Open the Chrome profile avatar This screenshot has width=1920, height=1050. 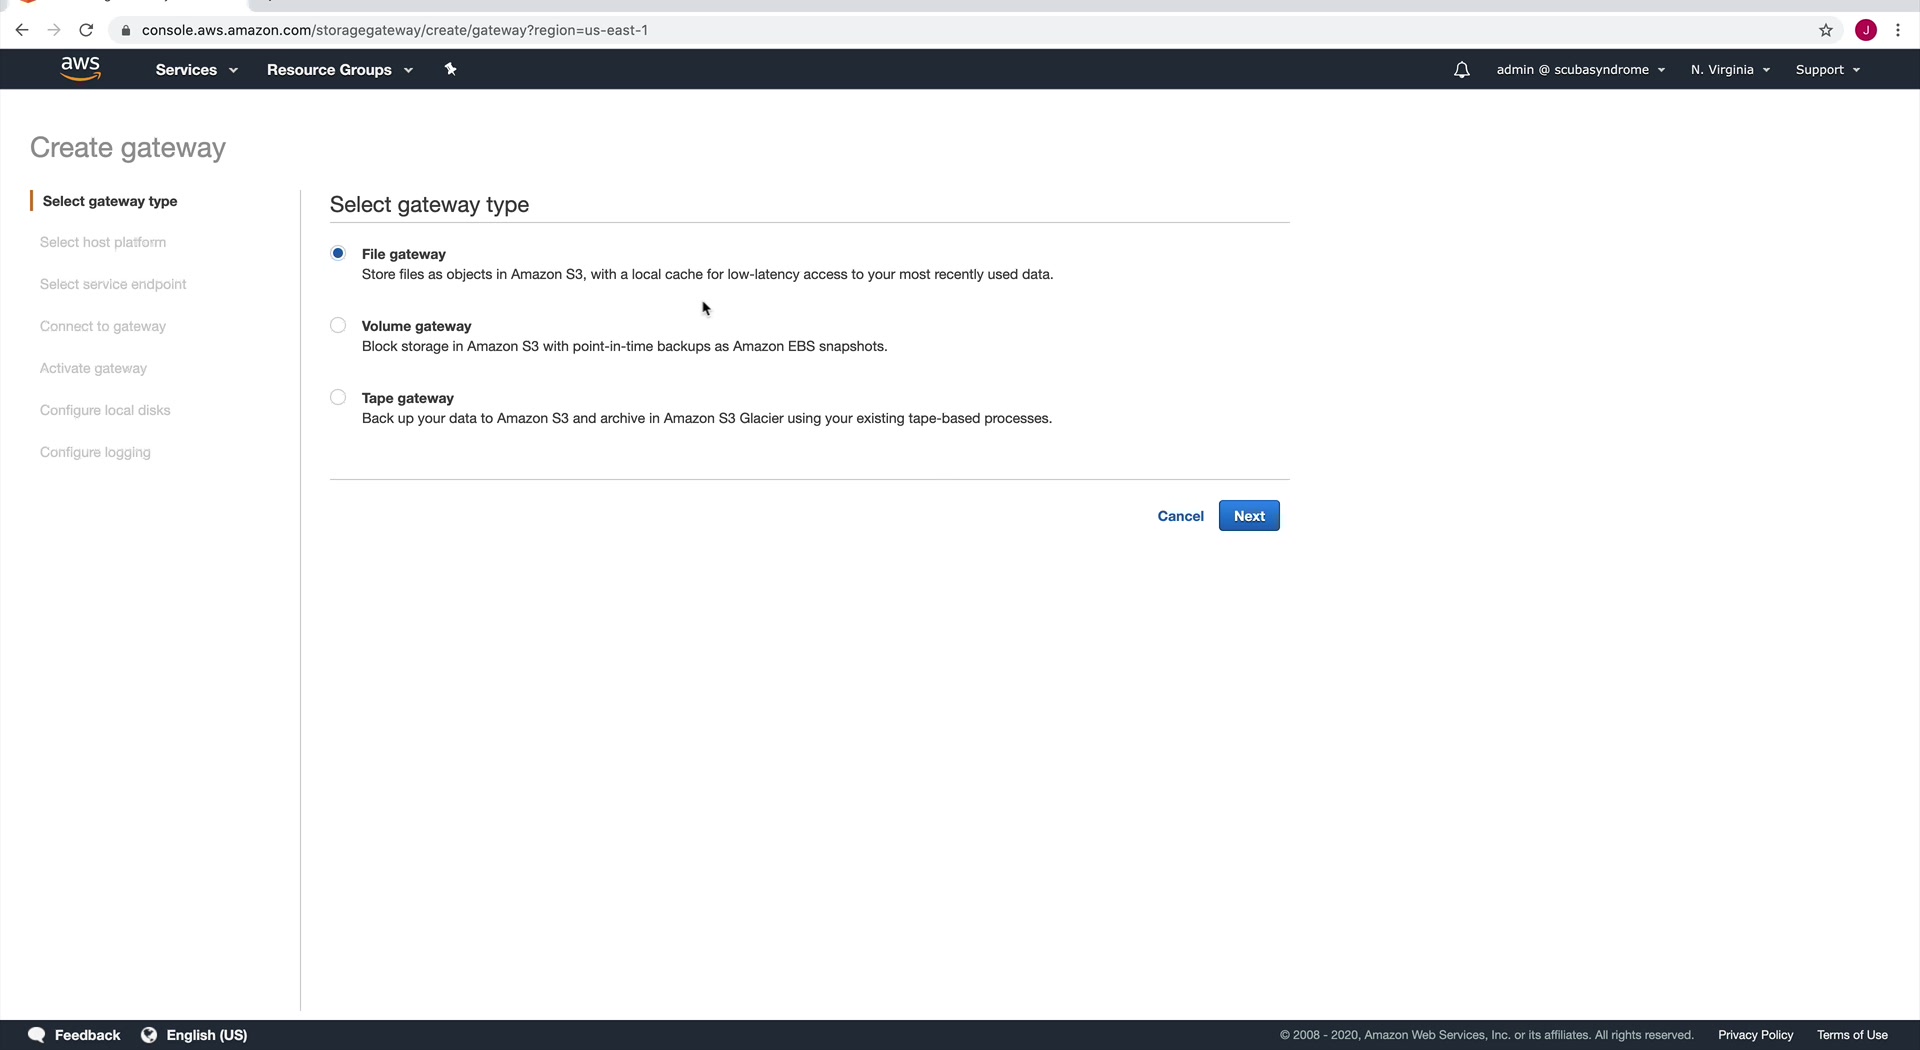point(1866,30)
